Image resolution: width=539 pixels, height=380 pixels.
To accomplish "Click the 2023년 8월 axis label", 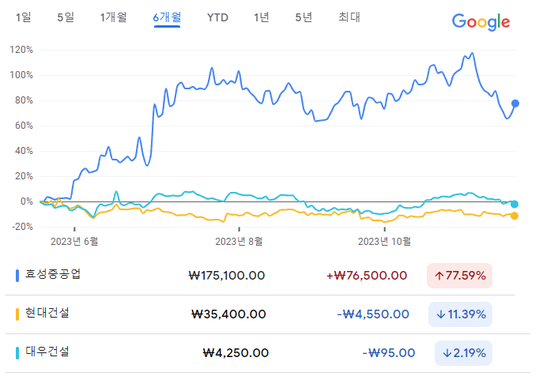I will [239, 242].
